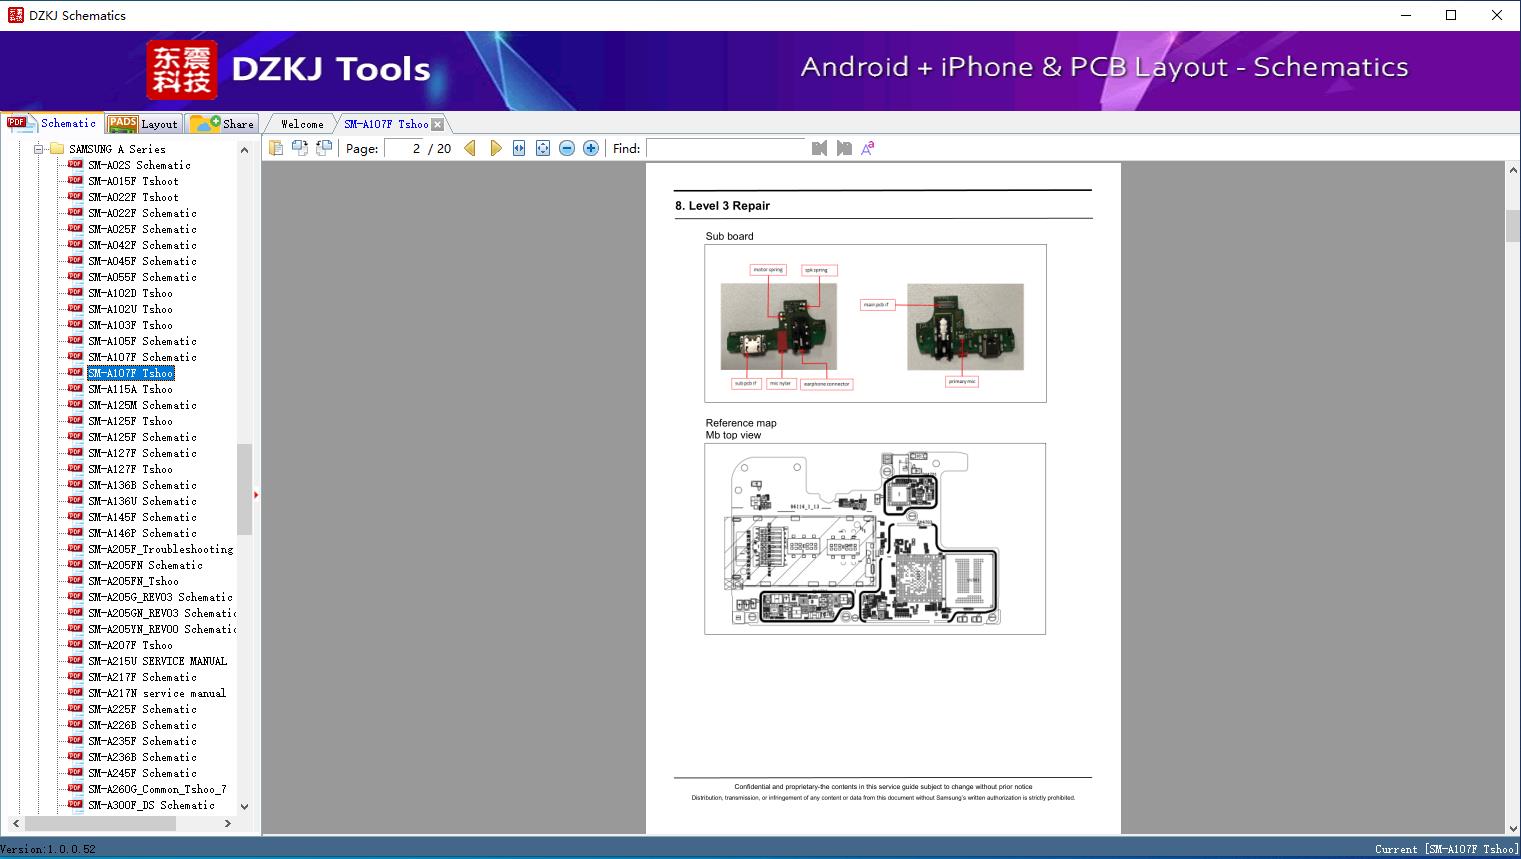Image resolution: width=1521 pixels, height=859 pixels.
Task: Click the PDF icon beside SM-A127F Tshoo
Action: pyautogui.click(x=75, y=468)
